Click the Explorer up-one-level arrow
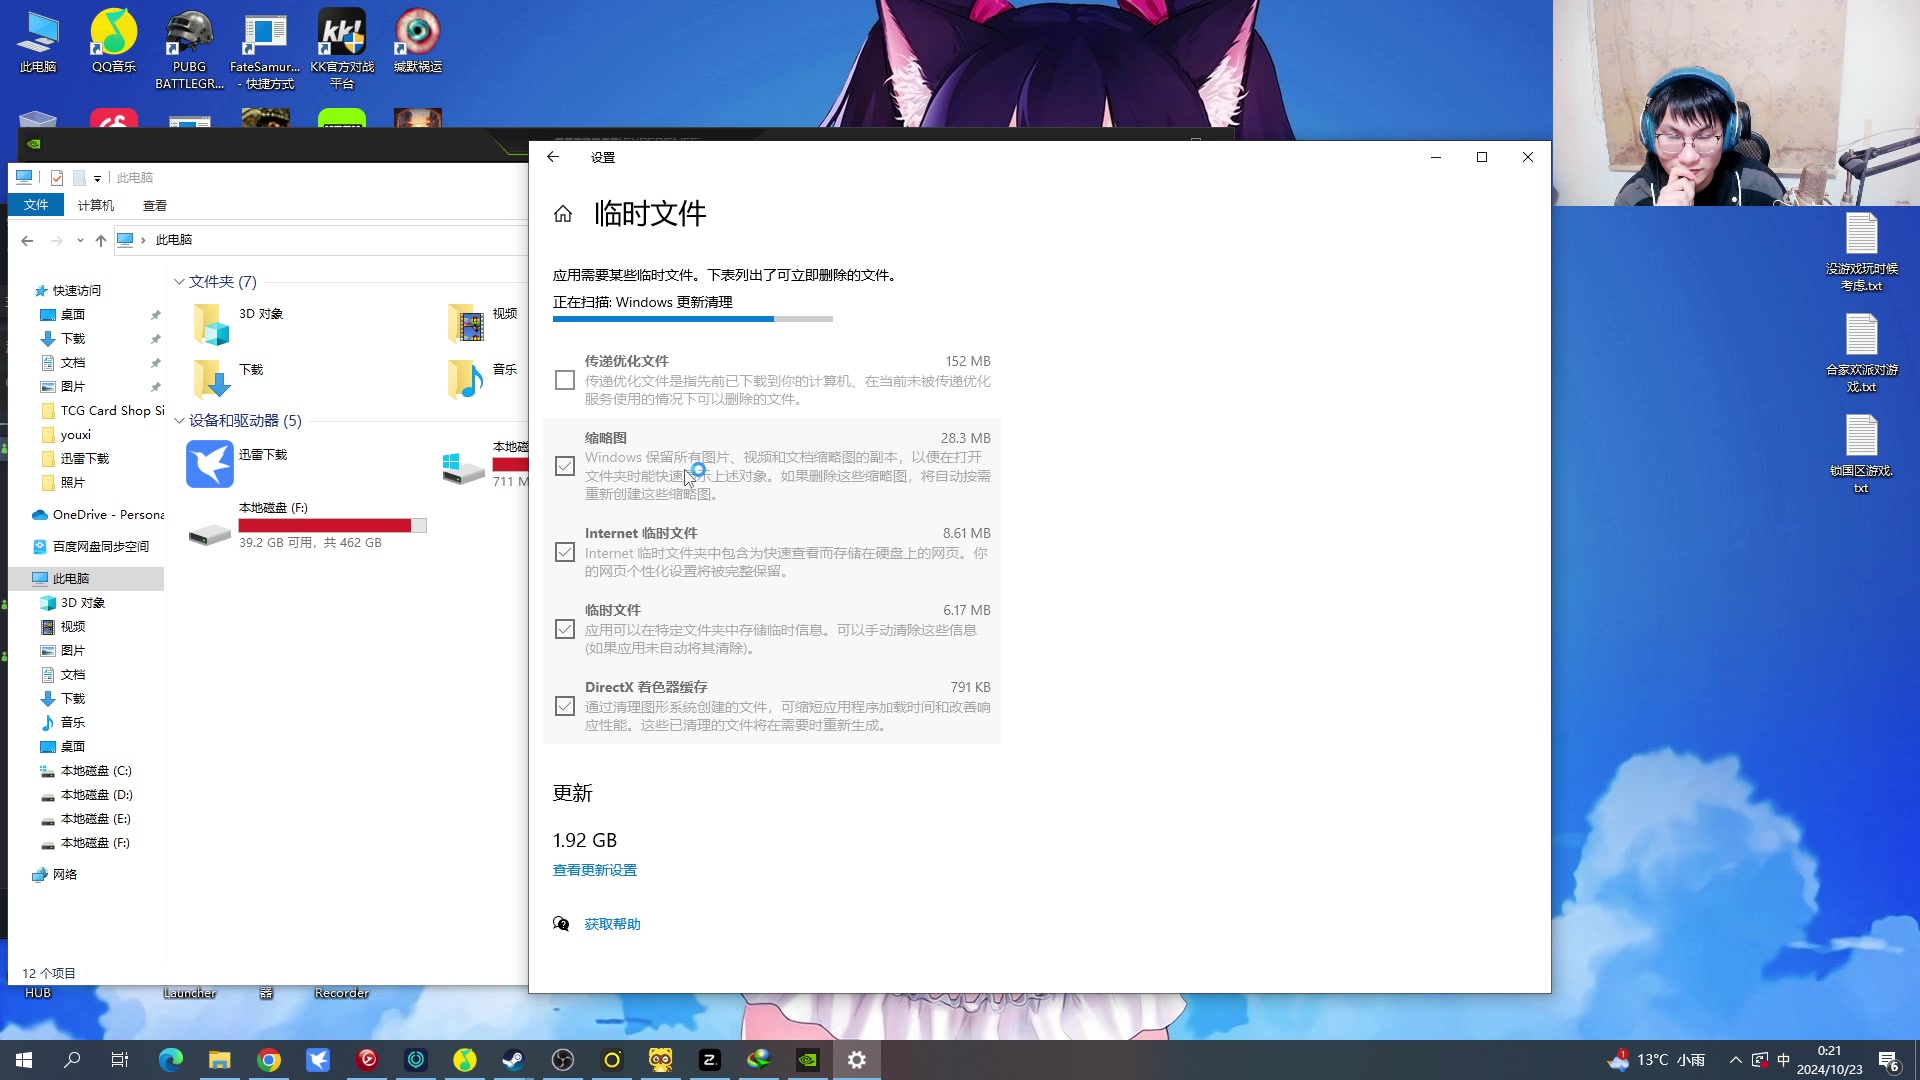1920x1080 pixels. coord(101,240)
